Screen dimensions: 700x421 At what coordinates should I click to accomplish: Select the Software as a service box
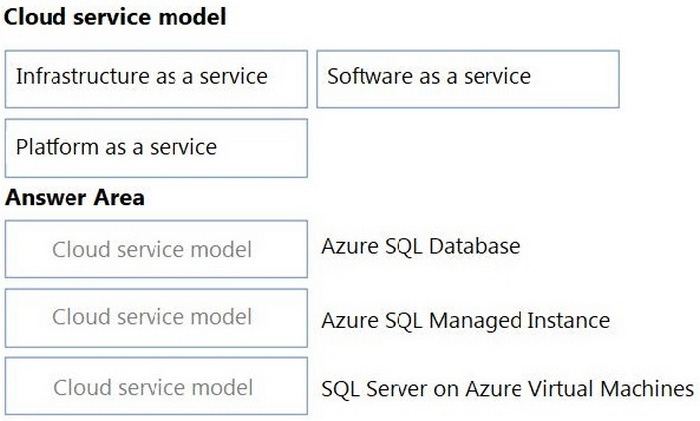pyautogui.click(x=468, y=79)
